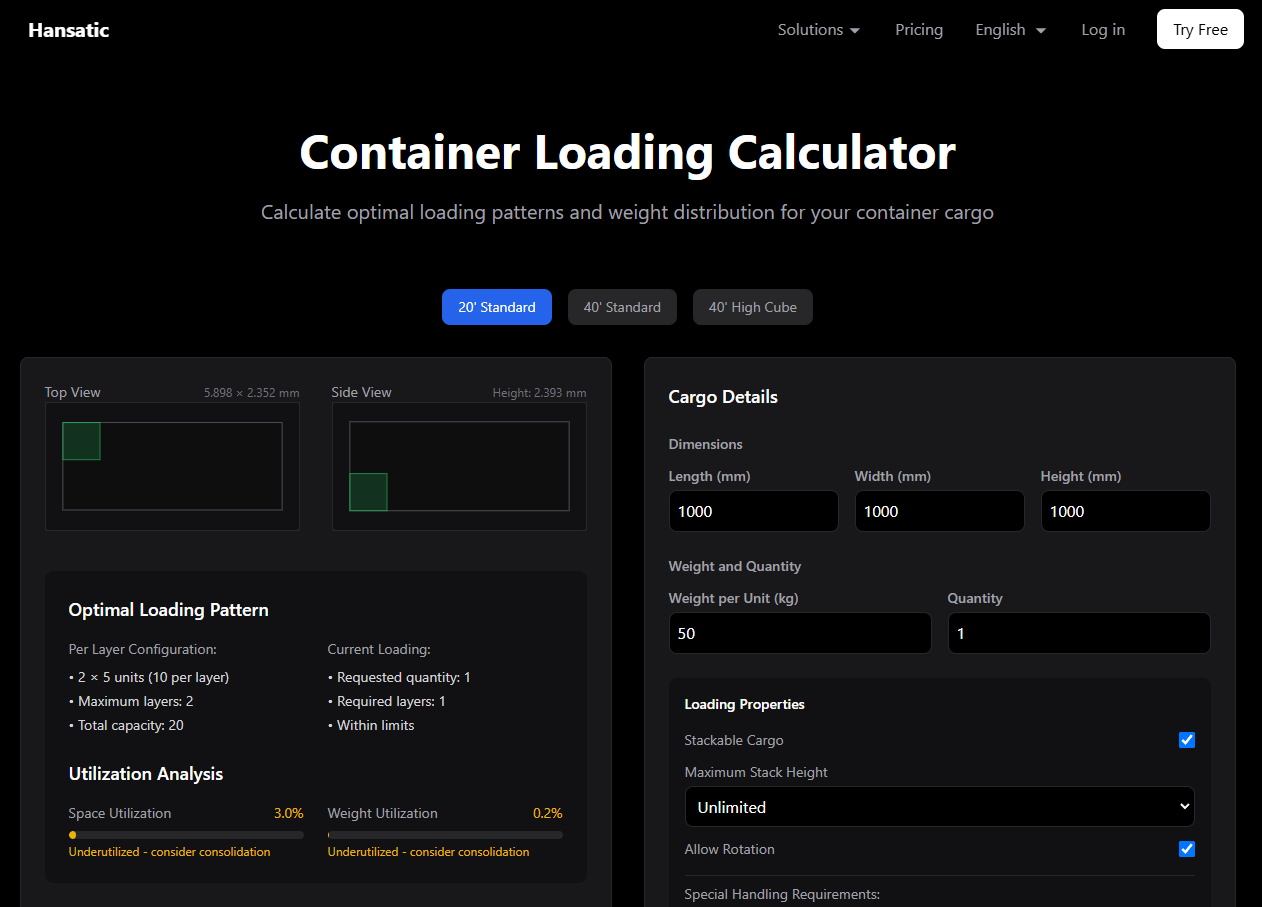
Task: Select the Width (mm) input field
Action: [x=939, y=511]
